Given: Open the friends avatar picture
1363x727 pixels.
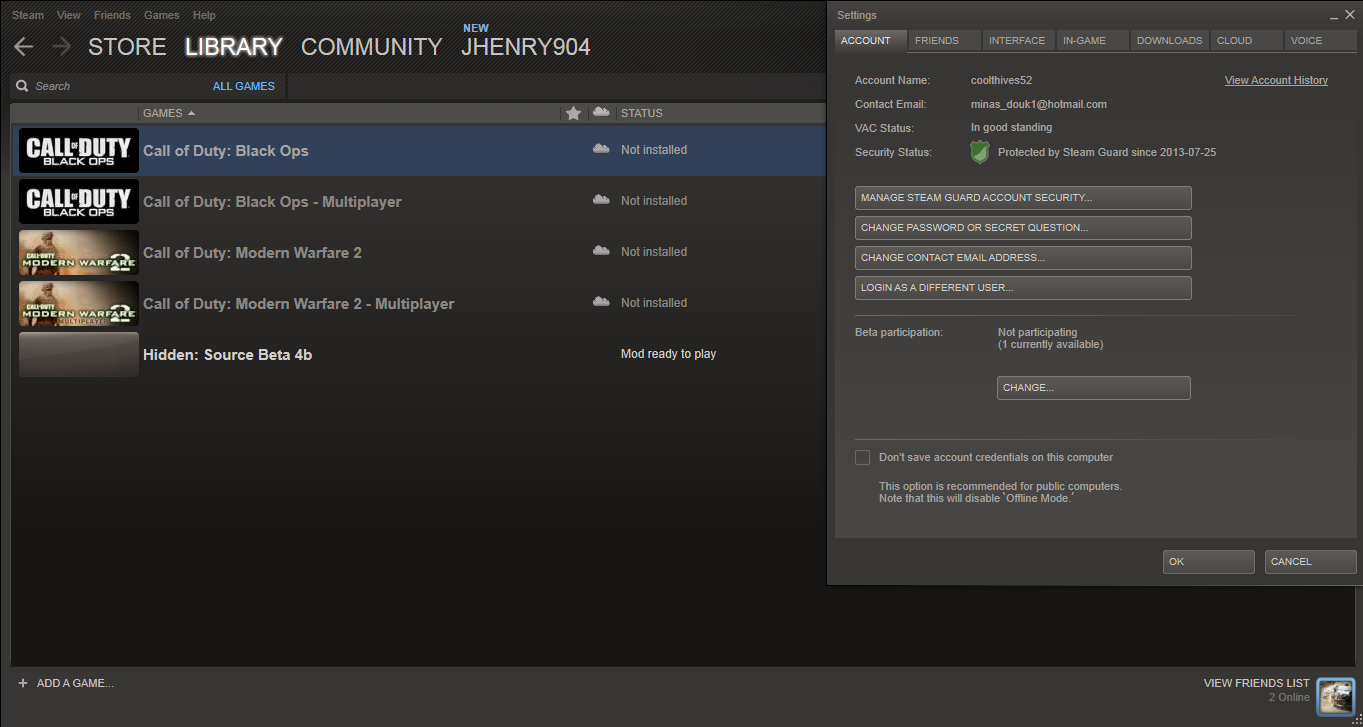Looking at the screenshot, I should point(1335,696).
